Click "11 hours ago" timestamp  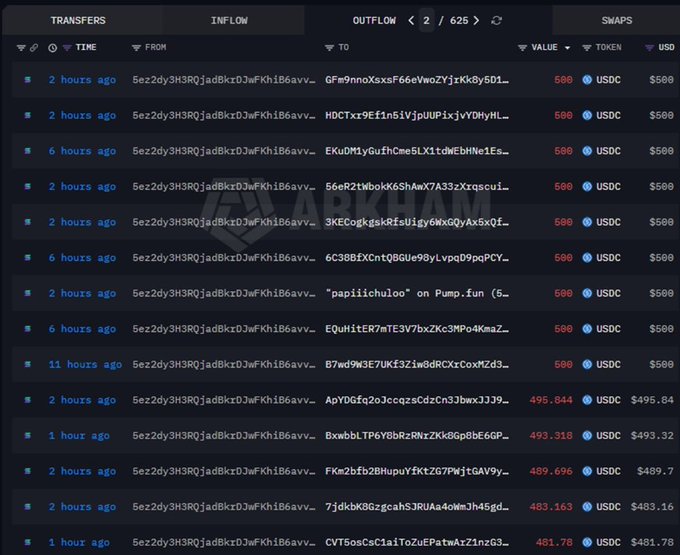coord(85,364)
